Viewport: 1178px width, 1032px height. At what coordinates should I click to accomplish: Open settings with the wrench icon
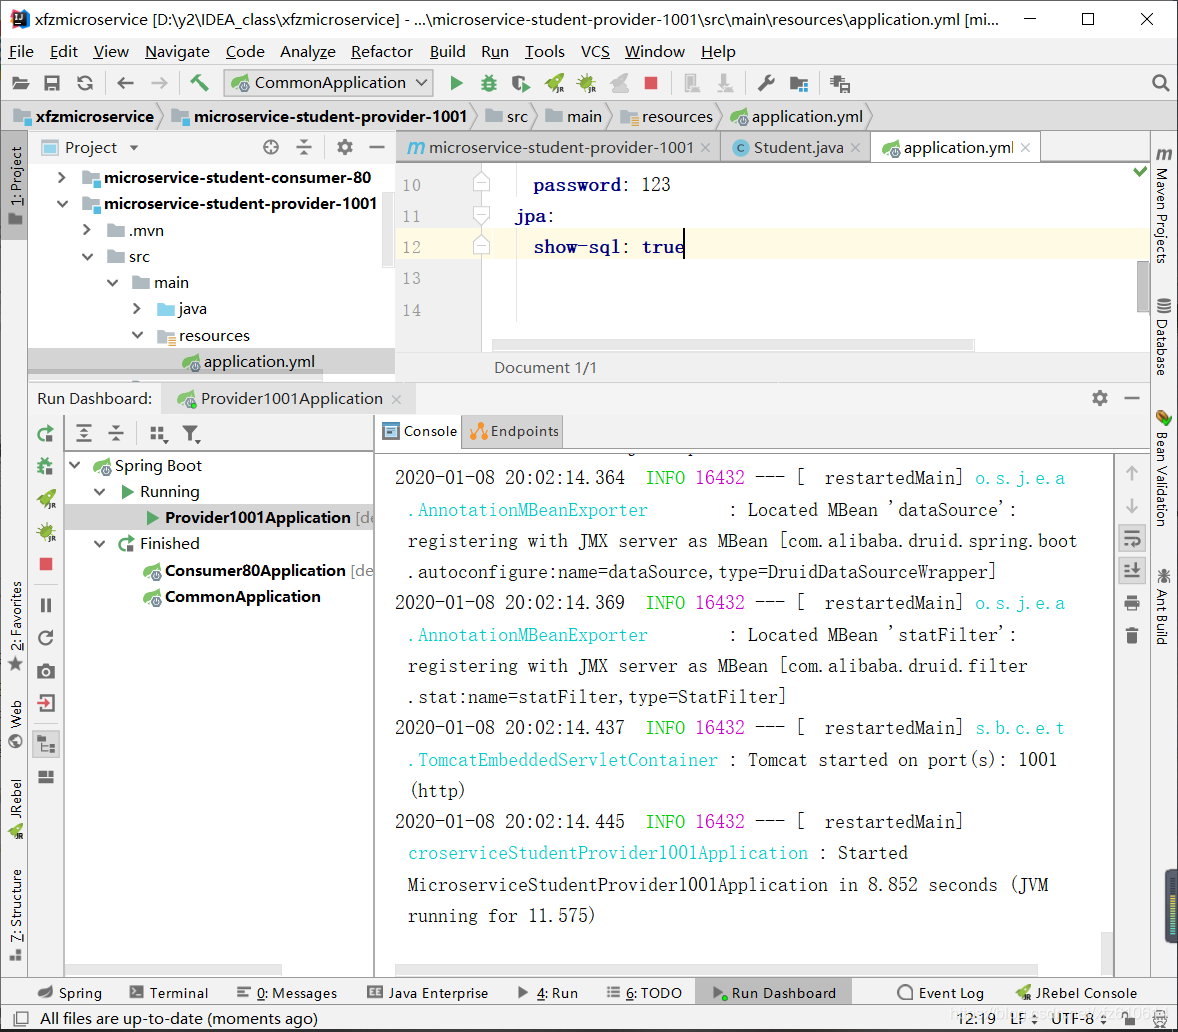[x=766, y=83]
